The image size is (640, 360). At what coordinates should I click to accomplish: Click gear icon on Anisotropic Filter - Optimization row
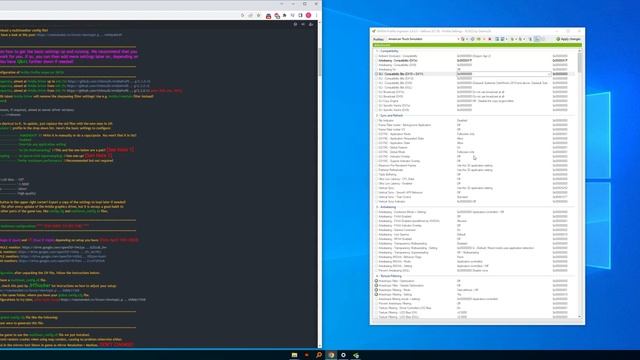[x=376, y=281]
